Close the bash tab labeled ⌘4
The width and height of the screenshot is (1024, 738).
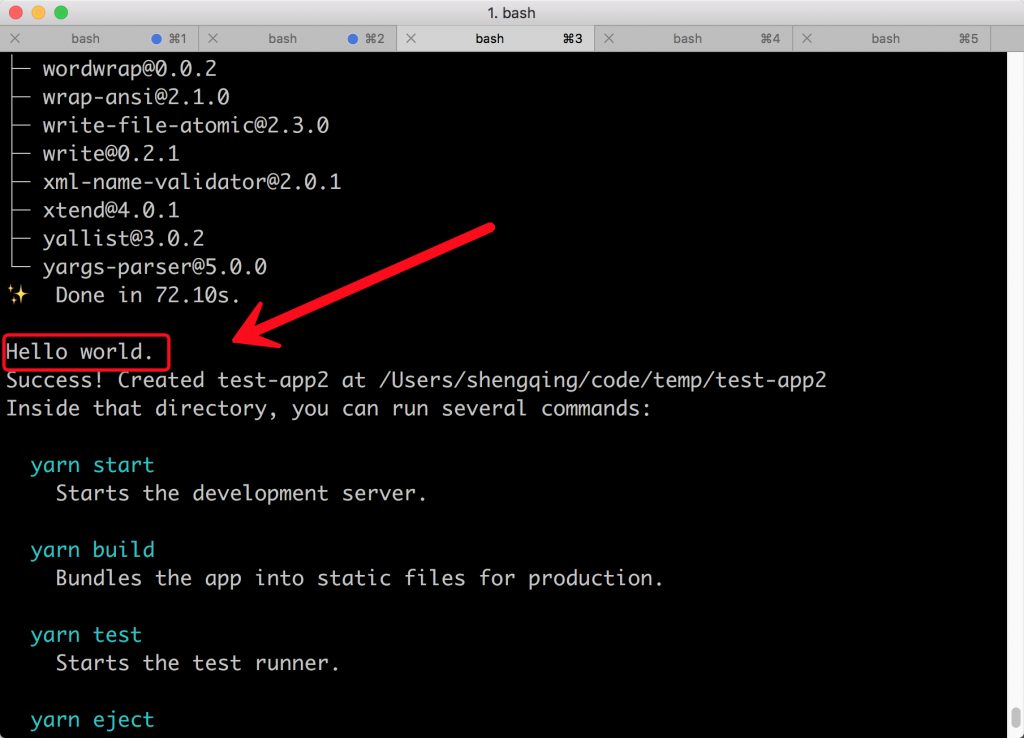[608, 39]
